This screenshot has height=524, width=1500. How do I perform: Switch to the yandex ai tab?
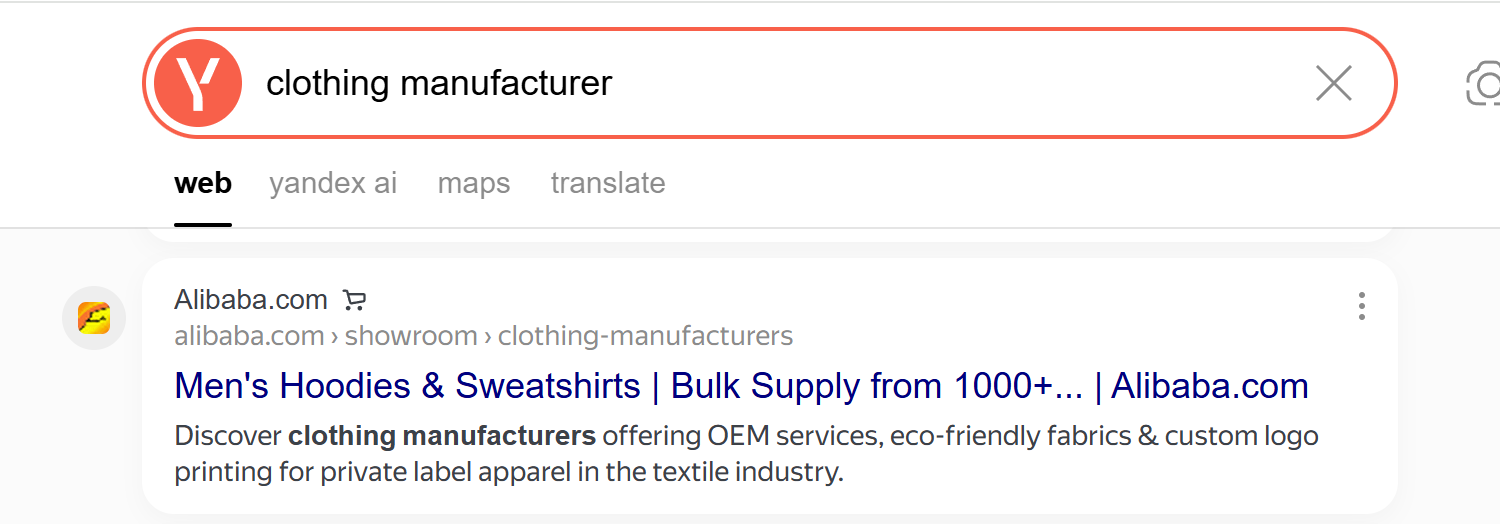pyautogui.click(x=333, y=184)
